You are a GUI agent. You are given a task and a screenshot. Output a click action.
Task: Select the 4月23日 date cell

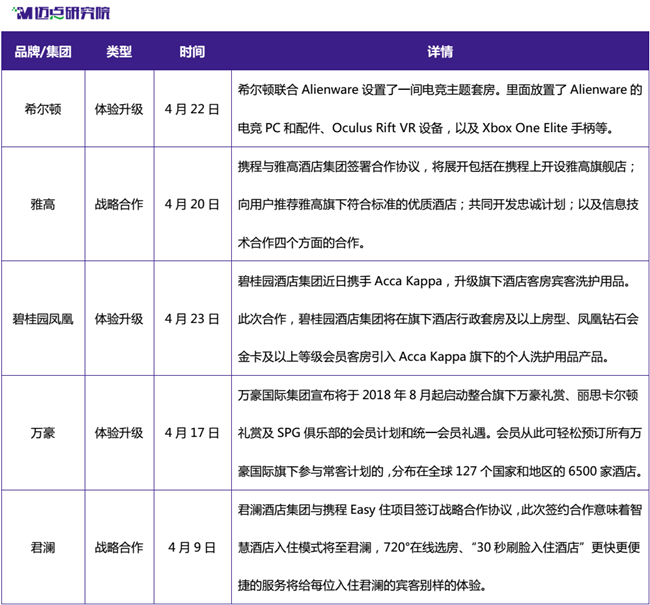(x=192, y=318)
